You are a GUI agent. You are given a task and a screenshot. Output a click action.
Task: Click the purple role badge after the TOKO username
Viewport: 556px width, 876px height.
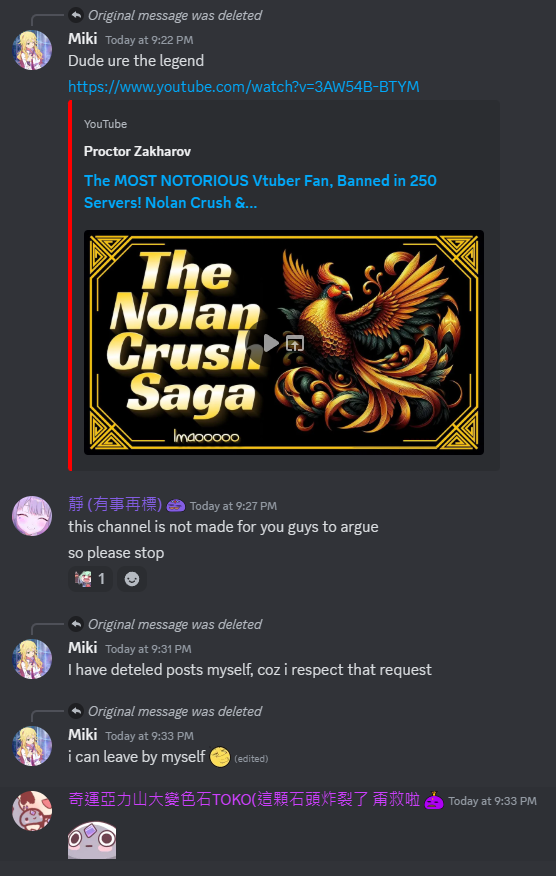(x=434, y=801)
